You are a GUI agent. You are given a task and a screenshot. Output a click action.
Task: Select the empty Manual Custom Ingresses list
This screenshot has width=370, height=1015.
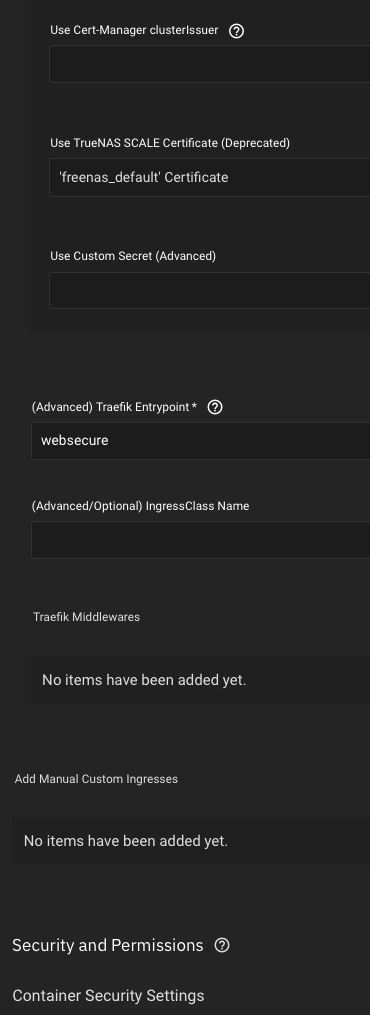click(x=191, y=841)
